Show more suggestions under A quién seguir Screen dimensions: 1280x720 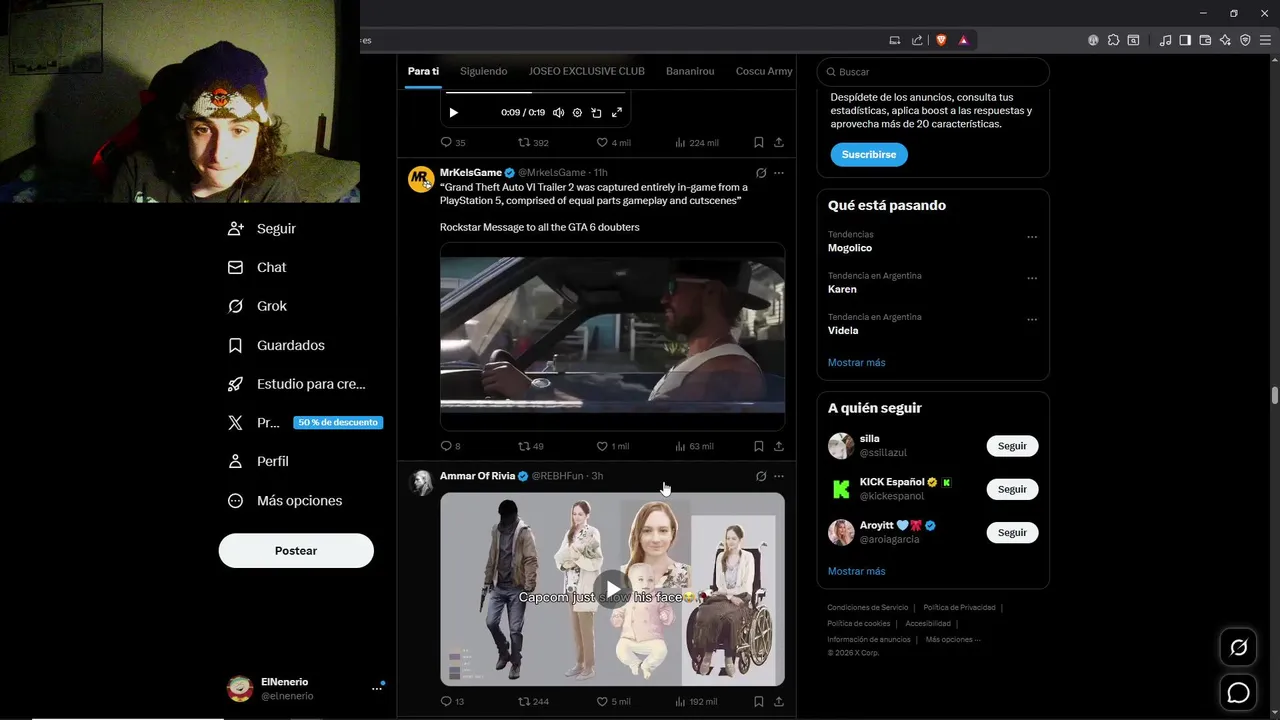coord(856,571)
